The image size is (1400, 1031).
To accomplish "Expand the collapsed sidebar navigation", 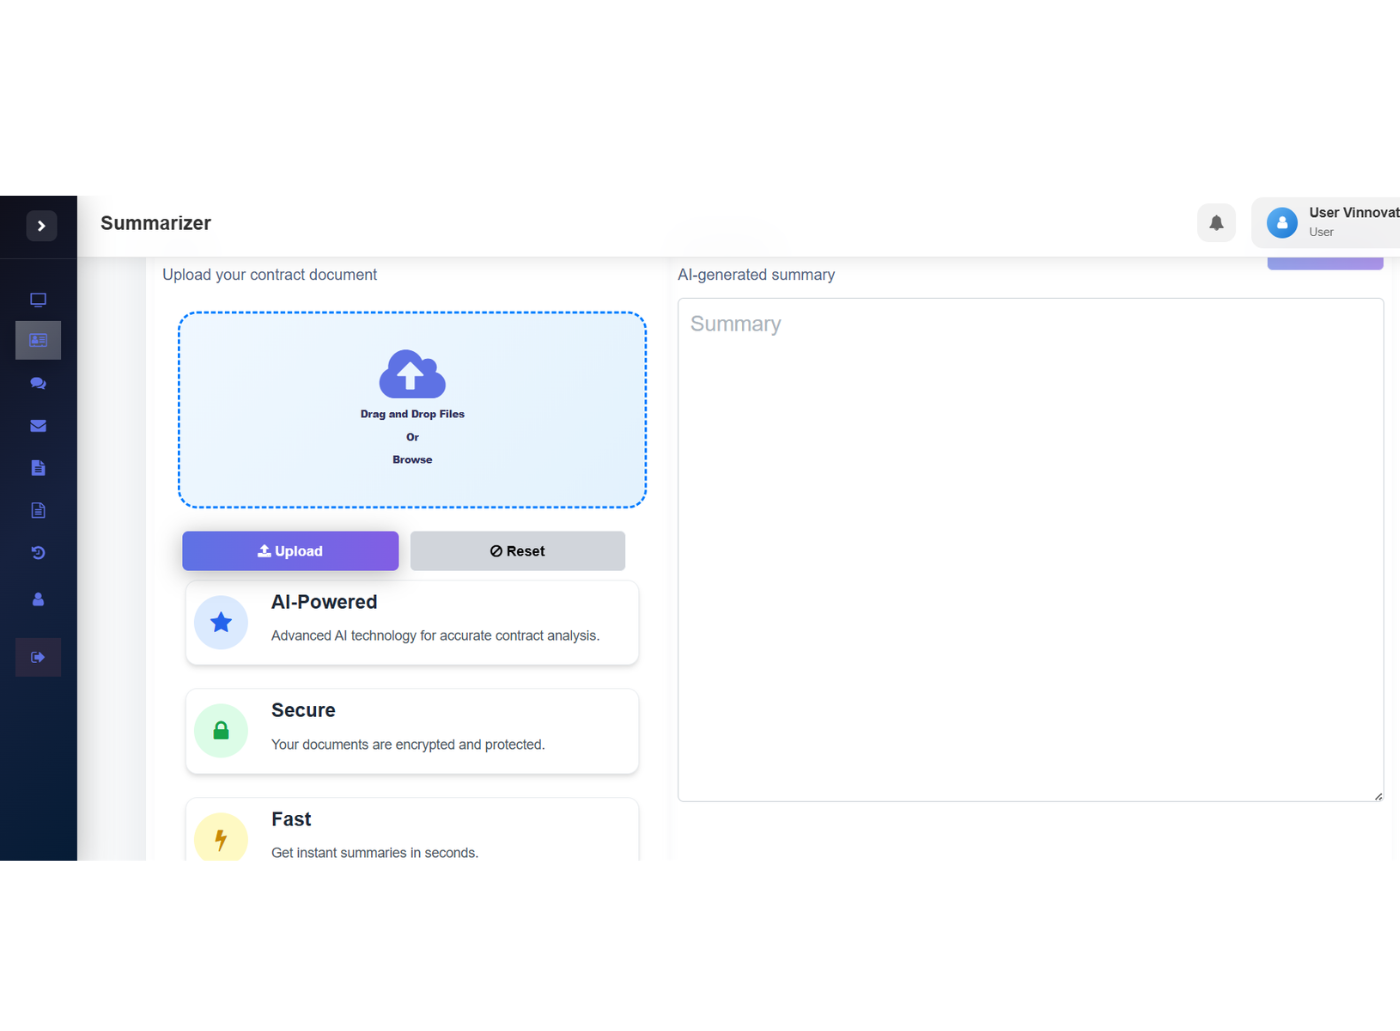I will [40, 225].
